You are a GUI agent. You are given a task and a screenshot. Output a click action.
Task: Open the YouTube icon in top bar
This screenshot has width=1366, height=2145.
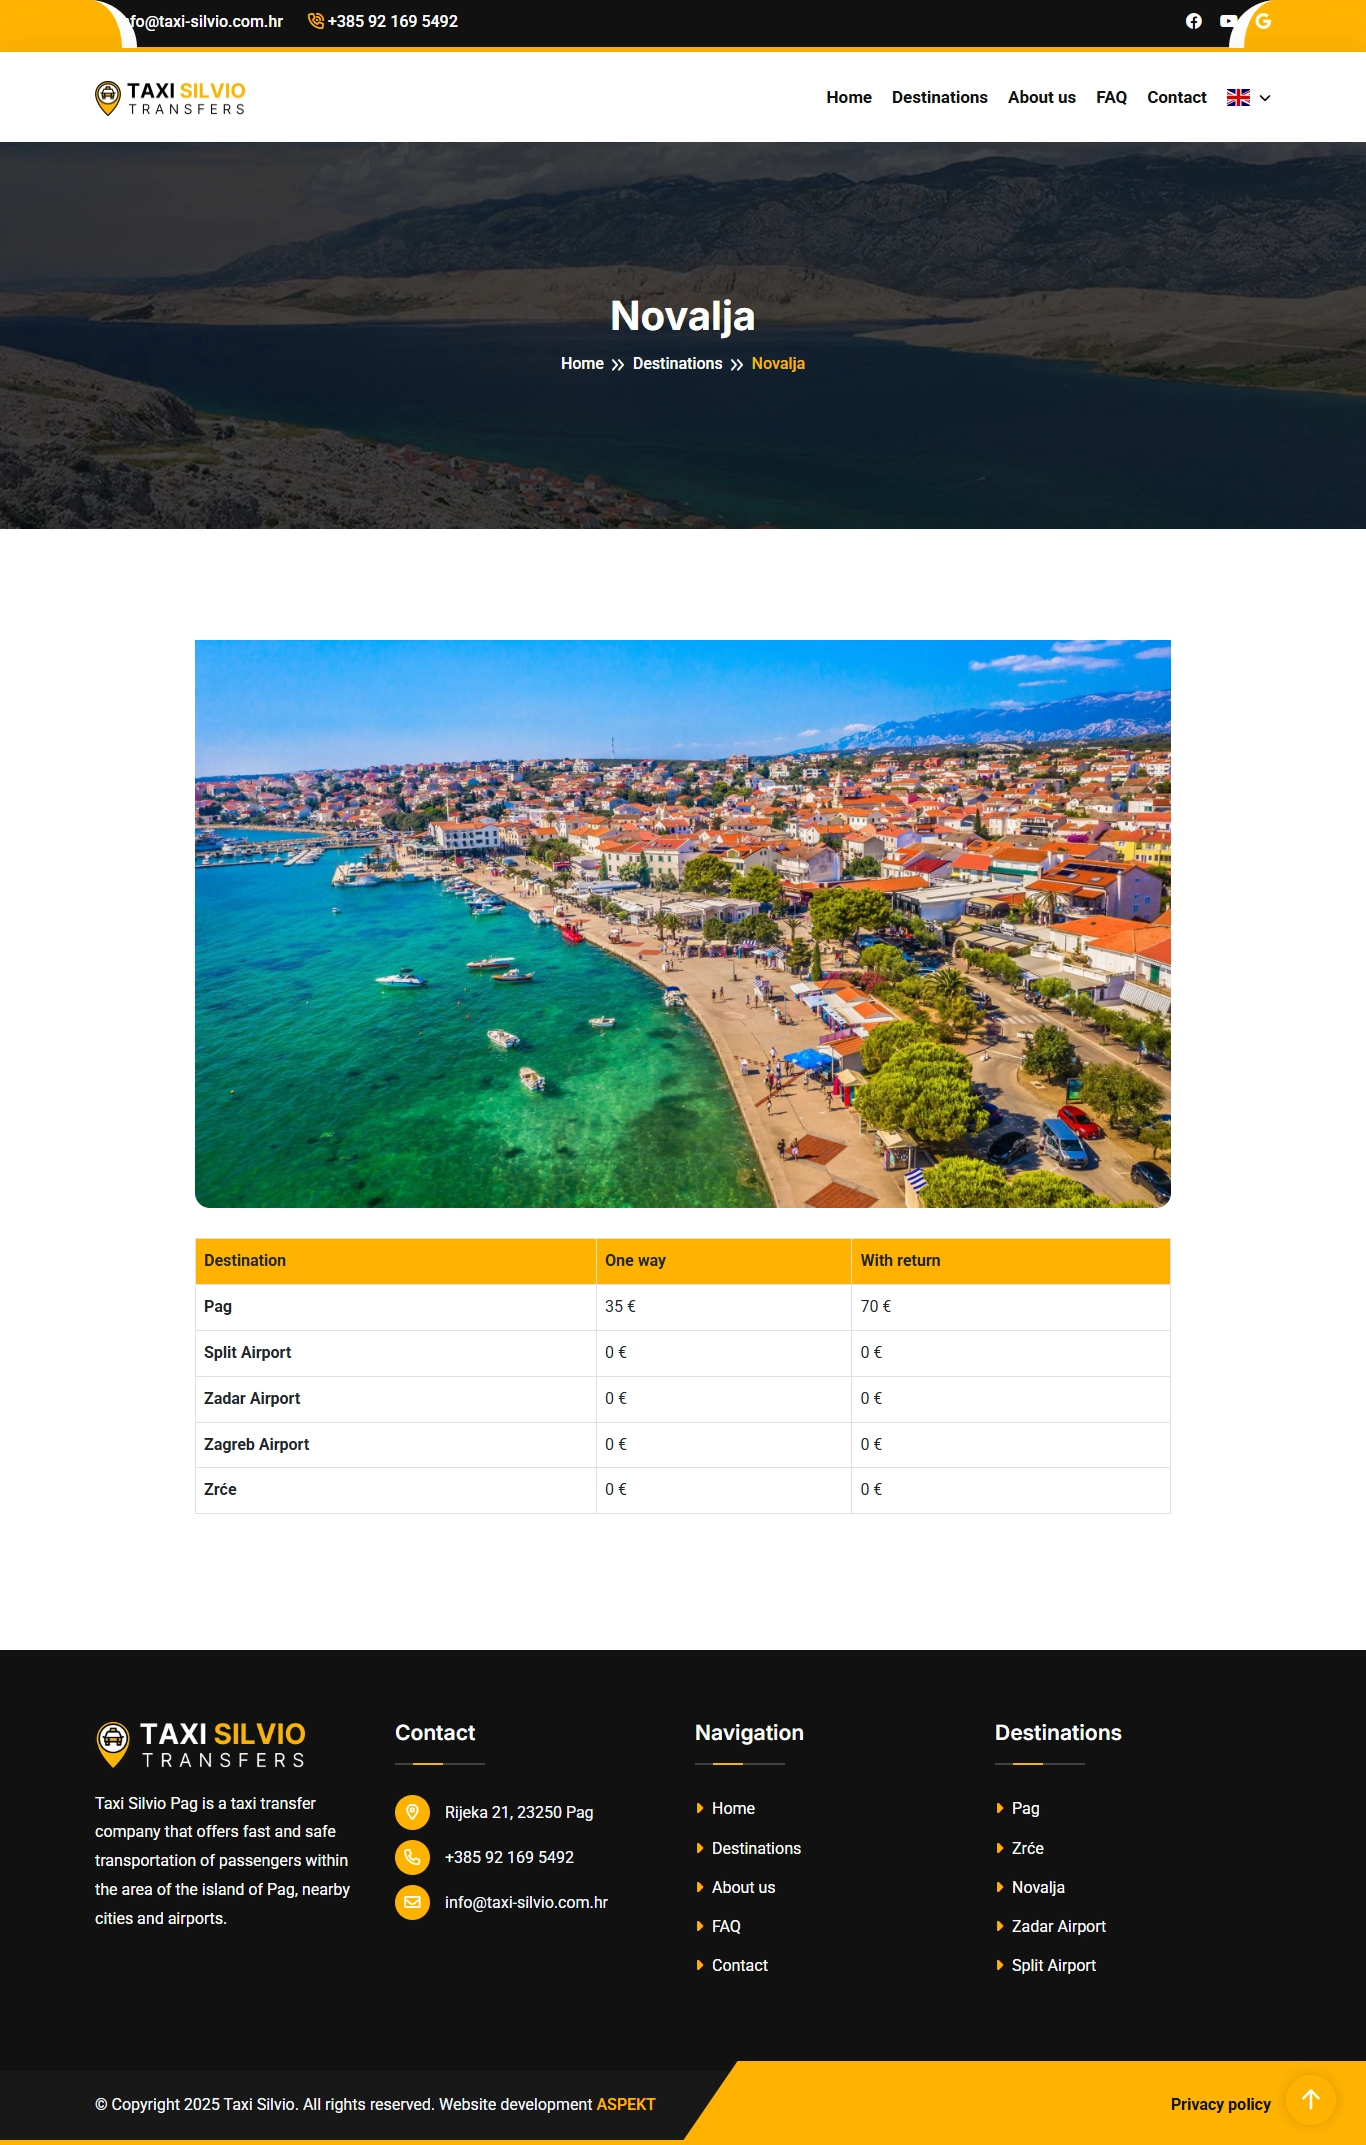tap(1228, 21)
